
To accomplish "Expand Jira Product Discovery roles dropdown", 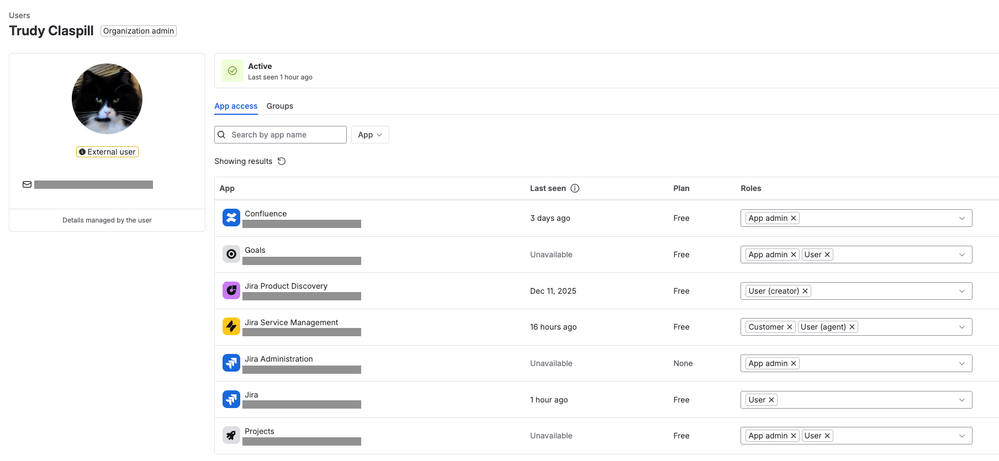I will click(x=961, y=290).
